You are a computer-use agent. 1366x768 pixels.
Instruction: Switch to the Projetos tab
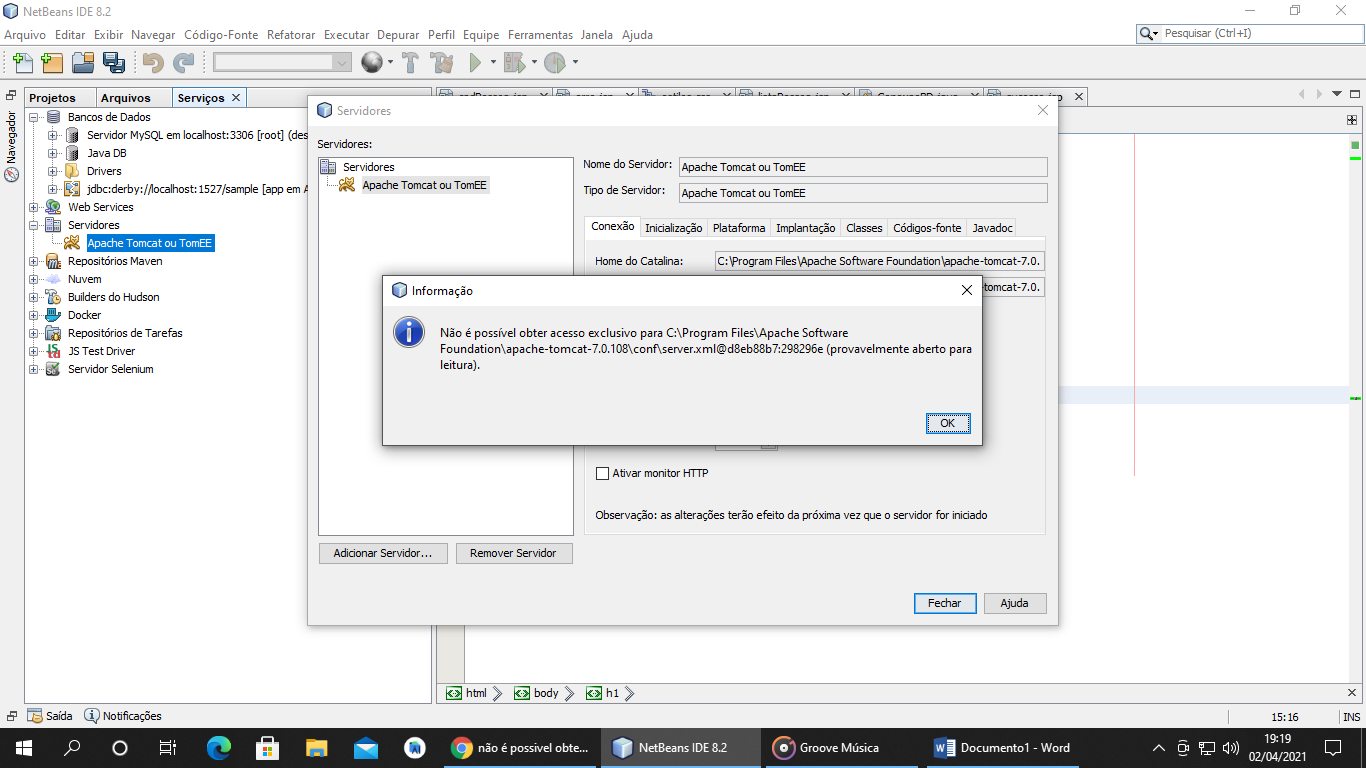coord(52,98)
